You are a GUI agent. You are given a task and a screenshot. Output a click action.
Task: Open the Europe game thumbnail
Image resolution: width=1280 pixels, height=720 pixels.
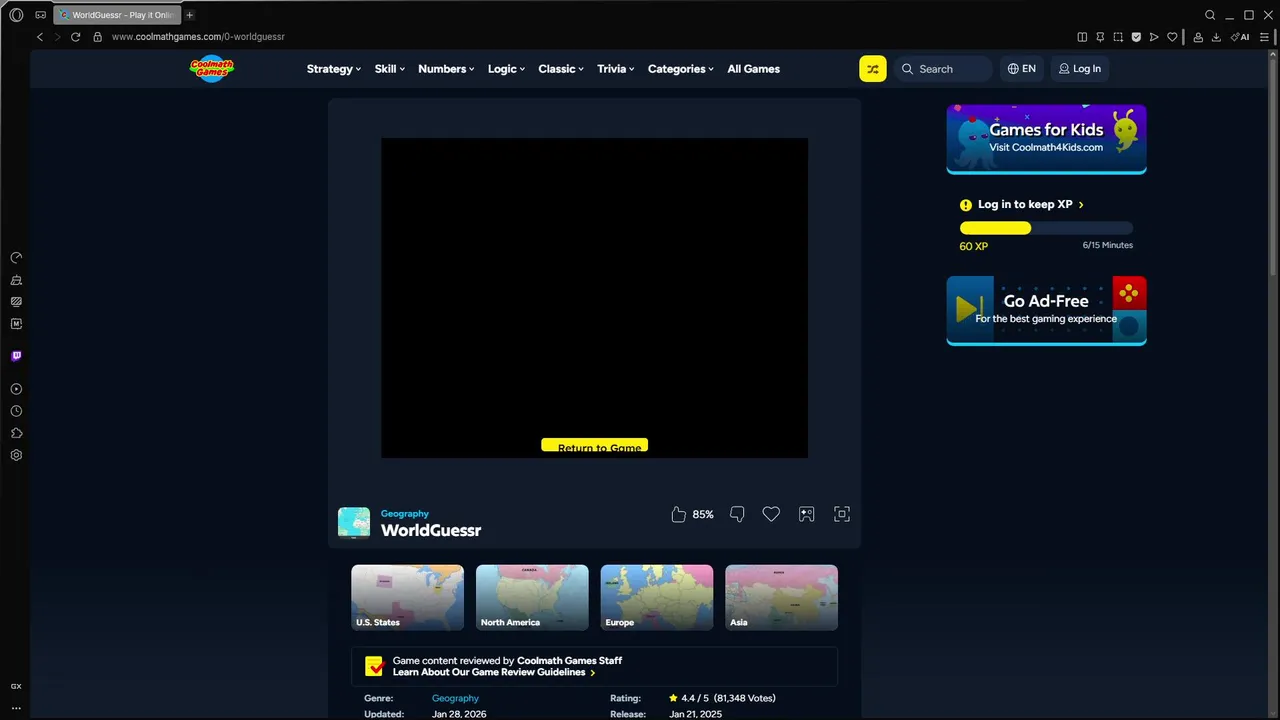[657, 597]
